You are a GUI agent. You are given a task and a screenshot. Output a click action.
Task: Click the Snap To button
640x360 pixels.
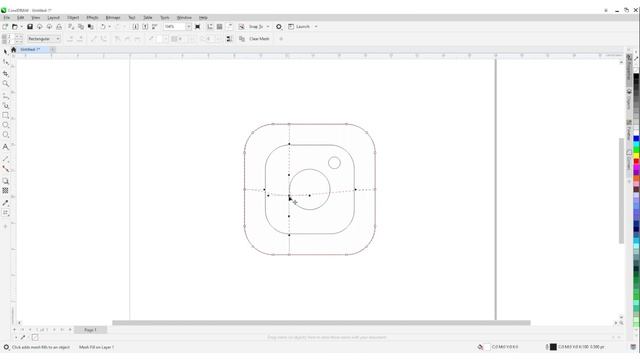tap(256, 27)
